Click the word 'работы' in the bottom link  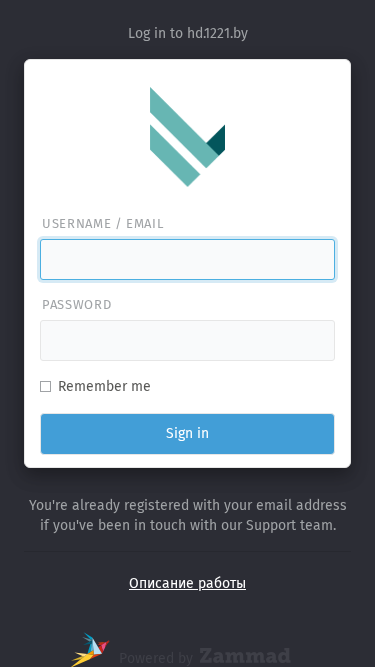coord(222,583)
